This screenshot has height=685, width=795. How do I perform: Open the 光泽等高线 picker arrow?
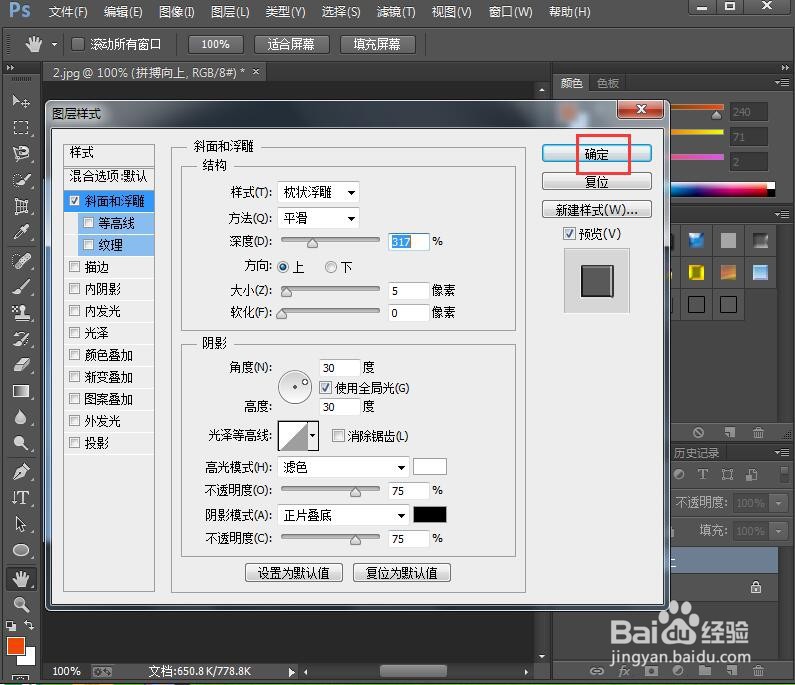pyautogui.click(x=313, y=436)
